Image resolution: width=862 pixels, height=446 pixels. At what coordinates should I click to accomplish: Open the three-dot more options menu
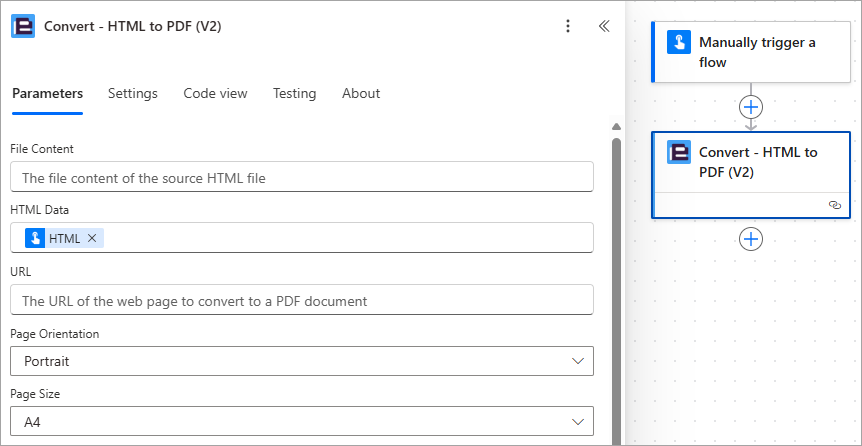pyautogui.click(x=568, y=26)
